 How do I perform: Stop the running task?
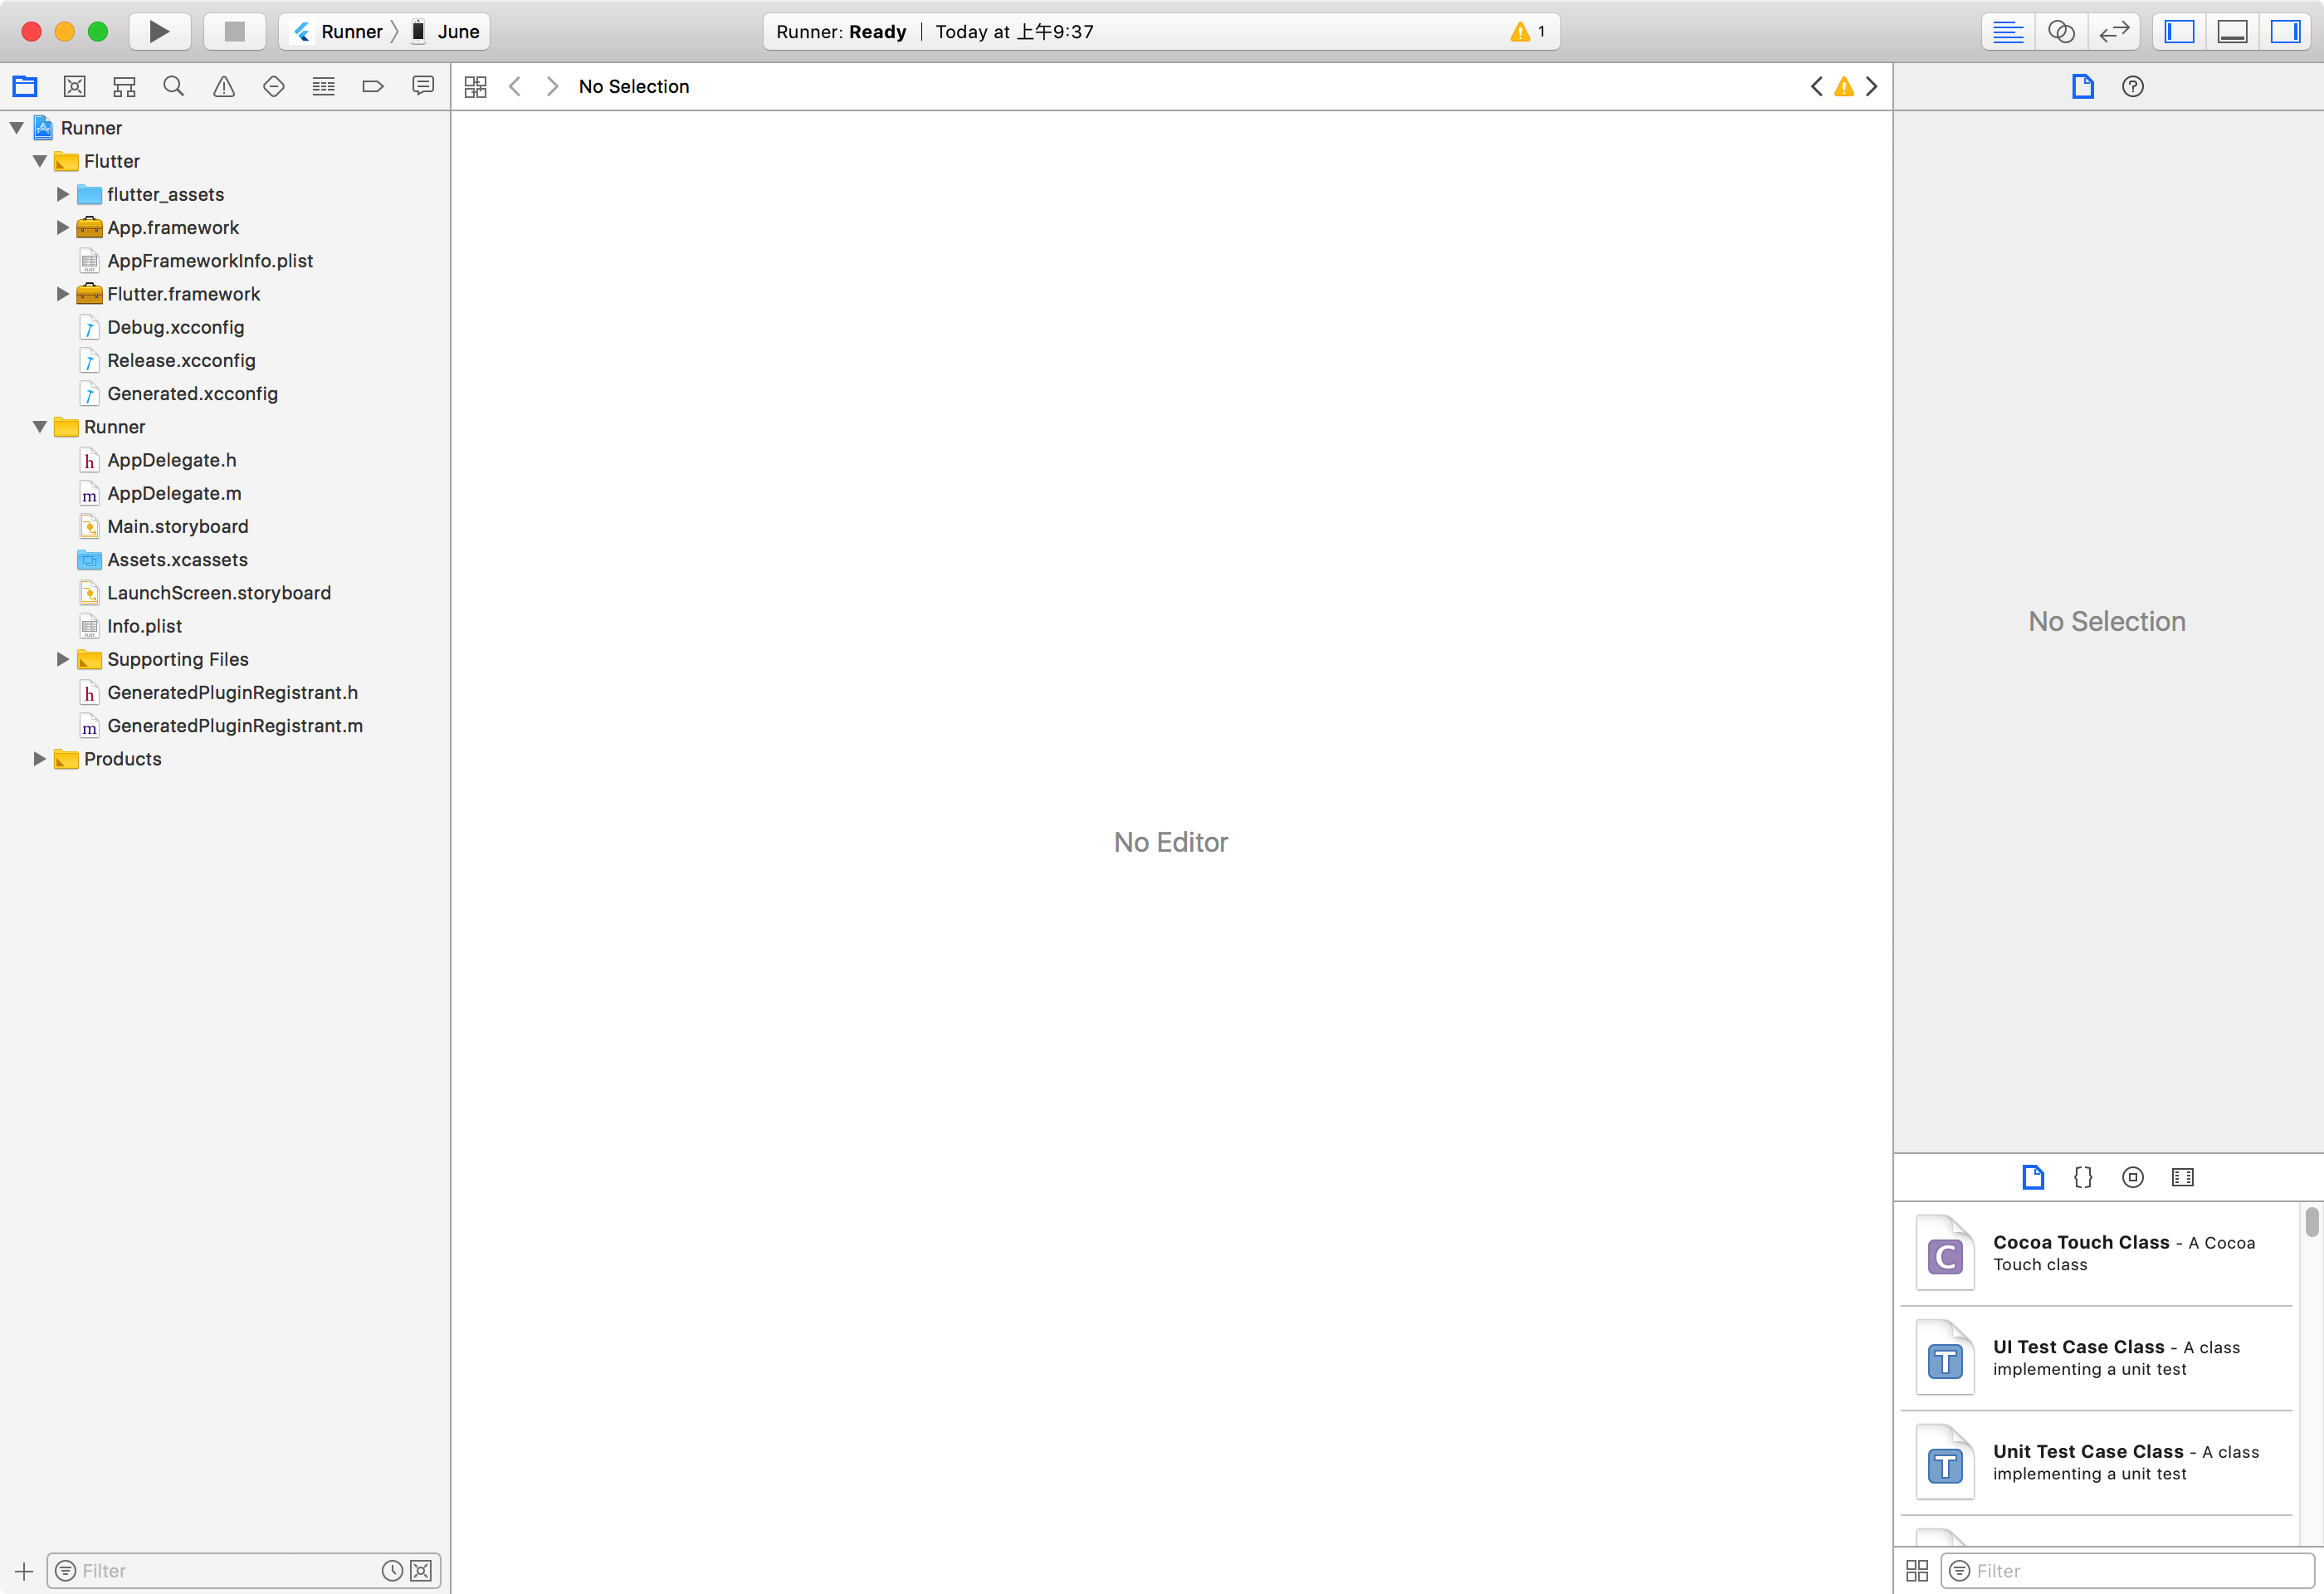click(234, 31)
